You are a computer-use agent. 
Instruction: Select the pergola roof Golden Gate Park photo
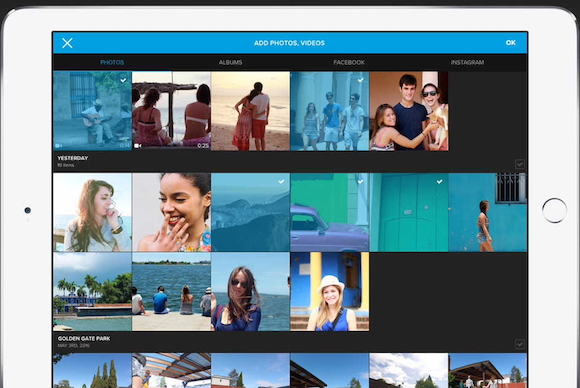(171, 370)
